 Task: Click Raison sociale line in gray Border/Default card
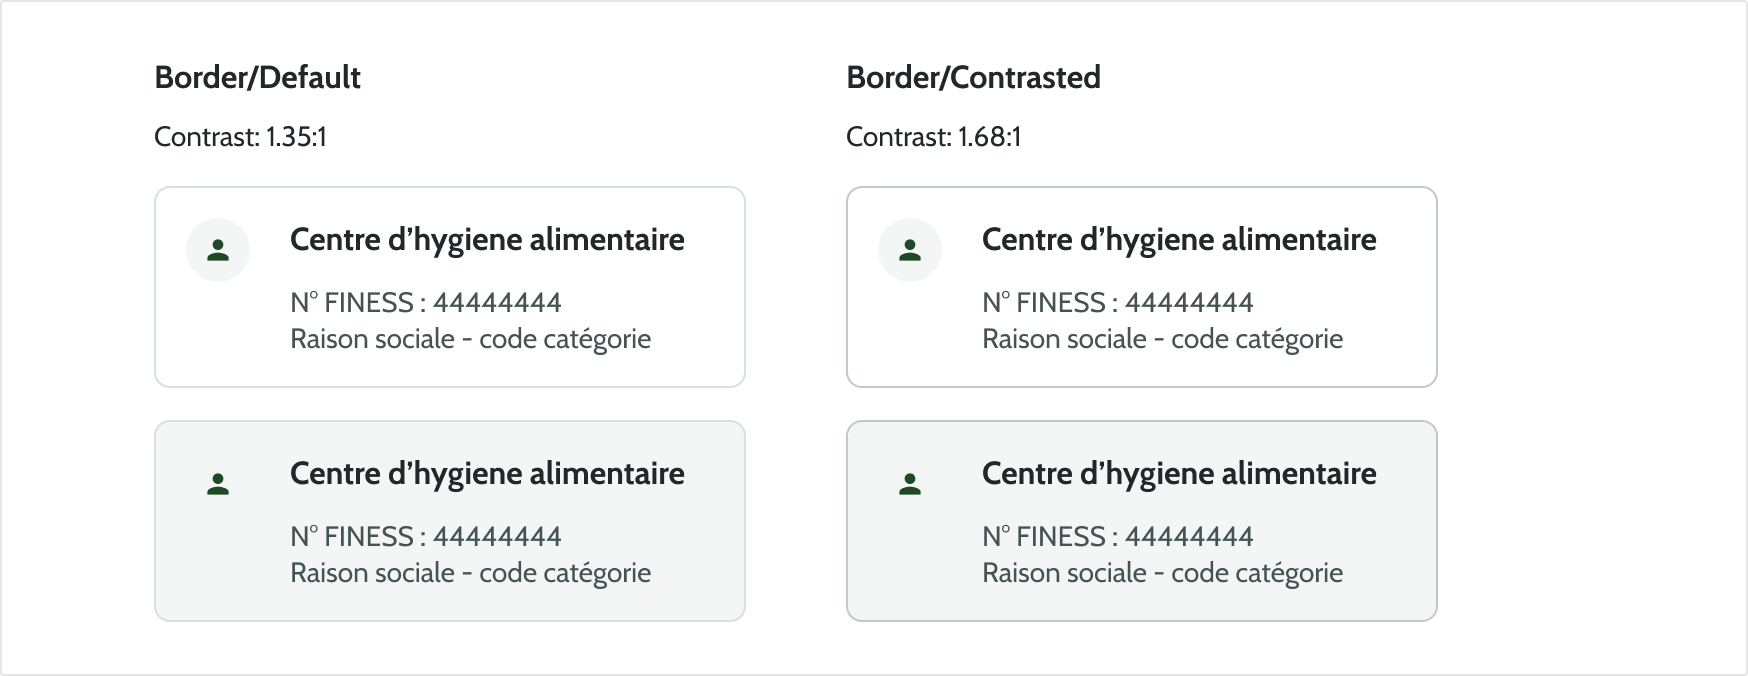click(x=470, y=574)
